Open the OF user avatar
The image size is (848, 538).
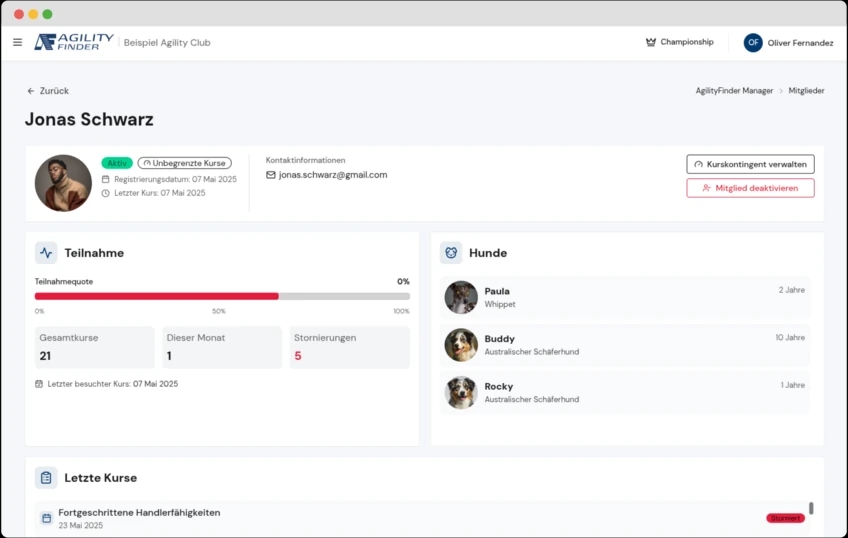[753, 43]
